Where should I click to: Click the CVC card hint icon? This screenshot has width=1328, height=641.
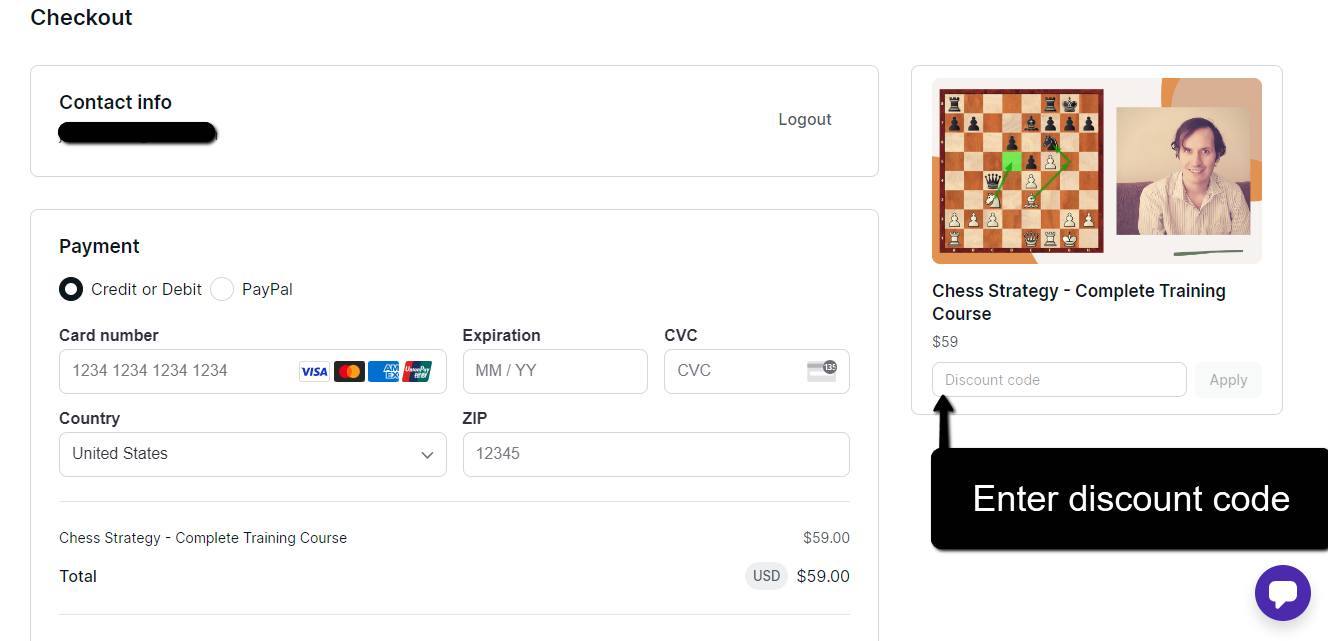coord(821,371)
